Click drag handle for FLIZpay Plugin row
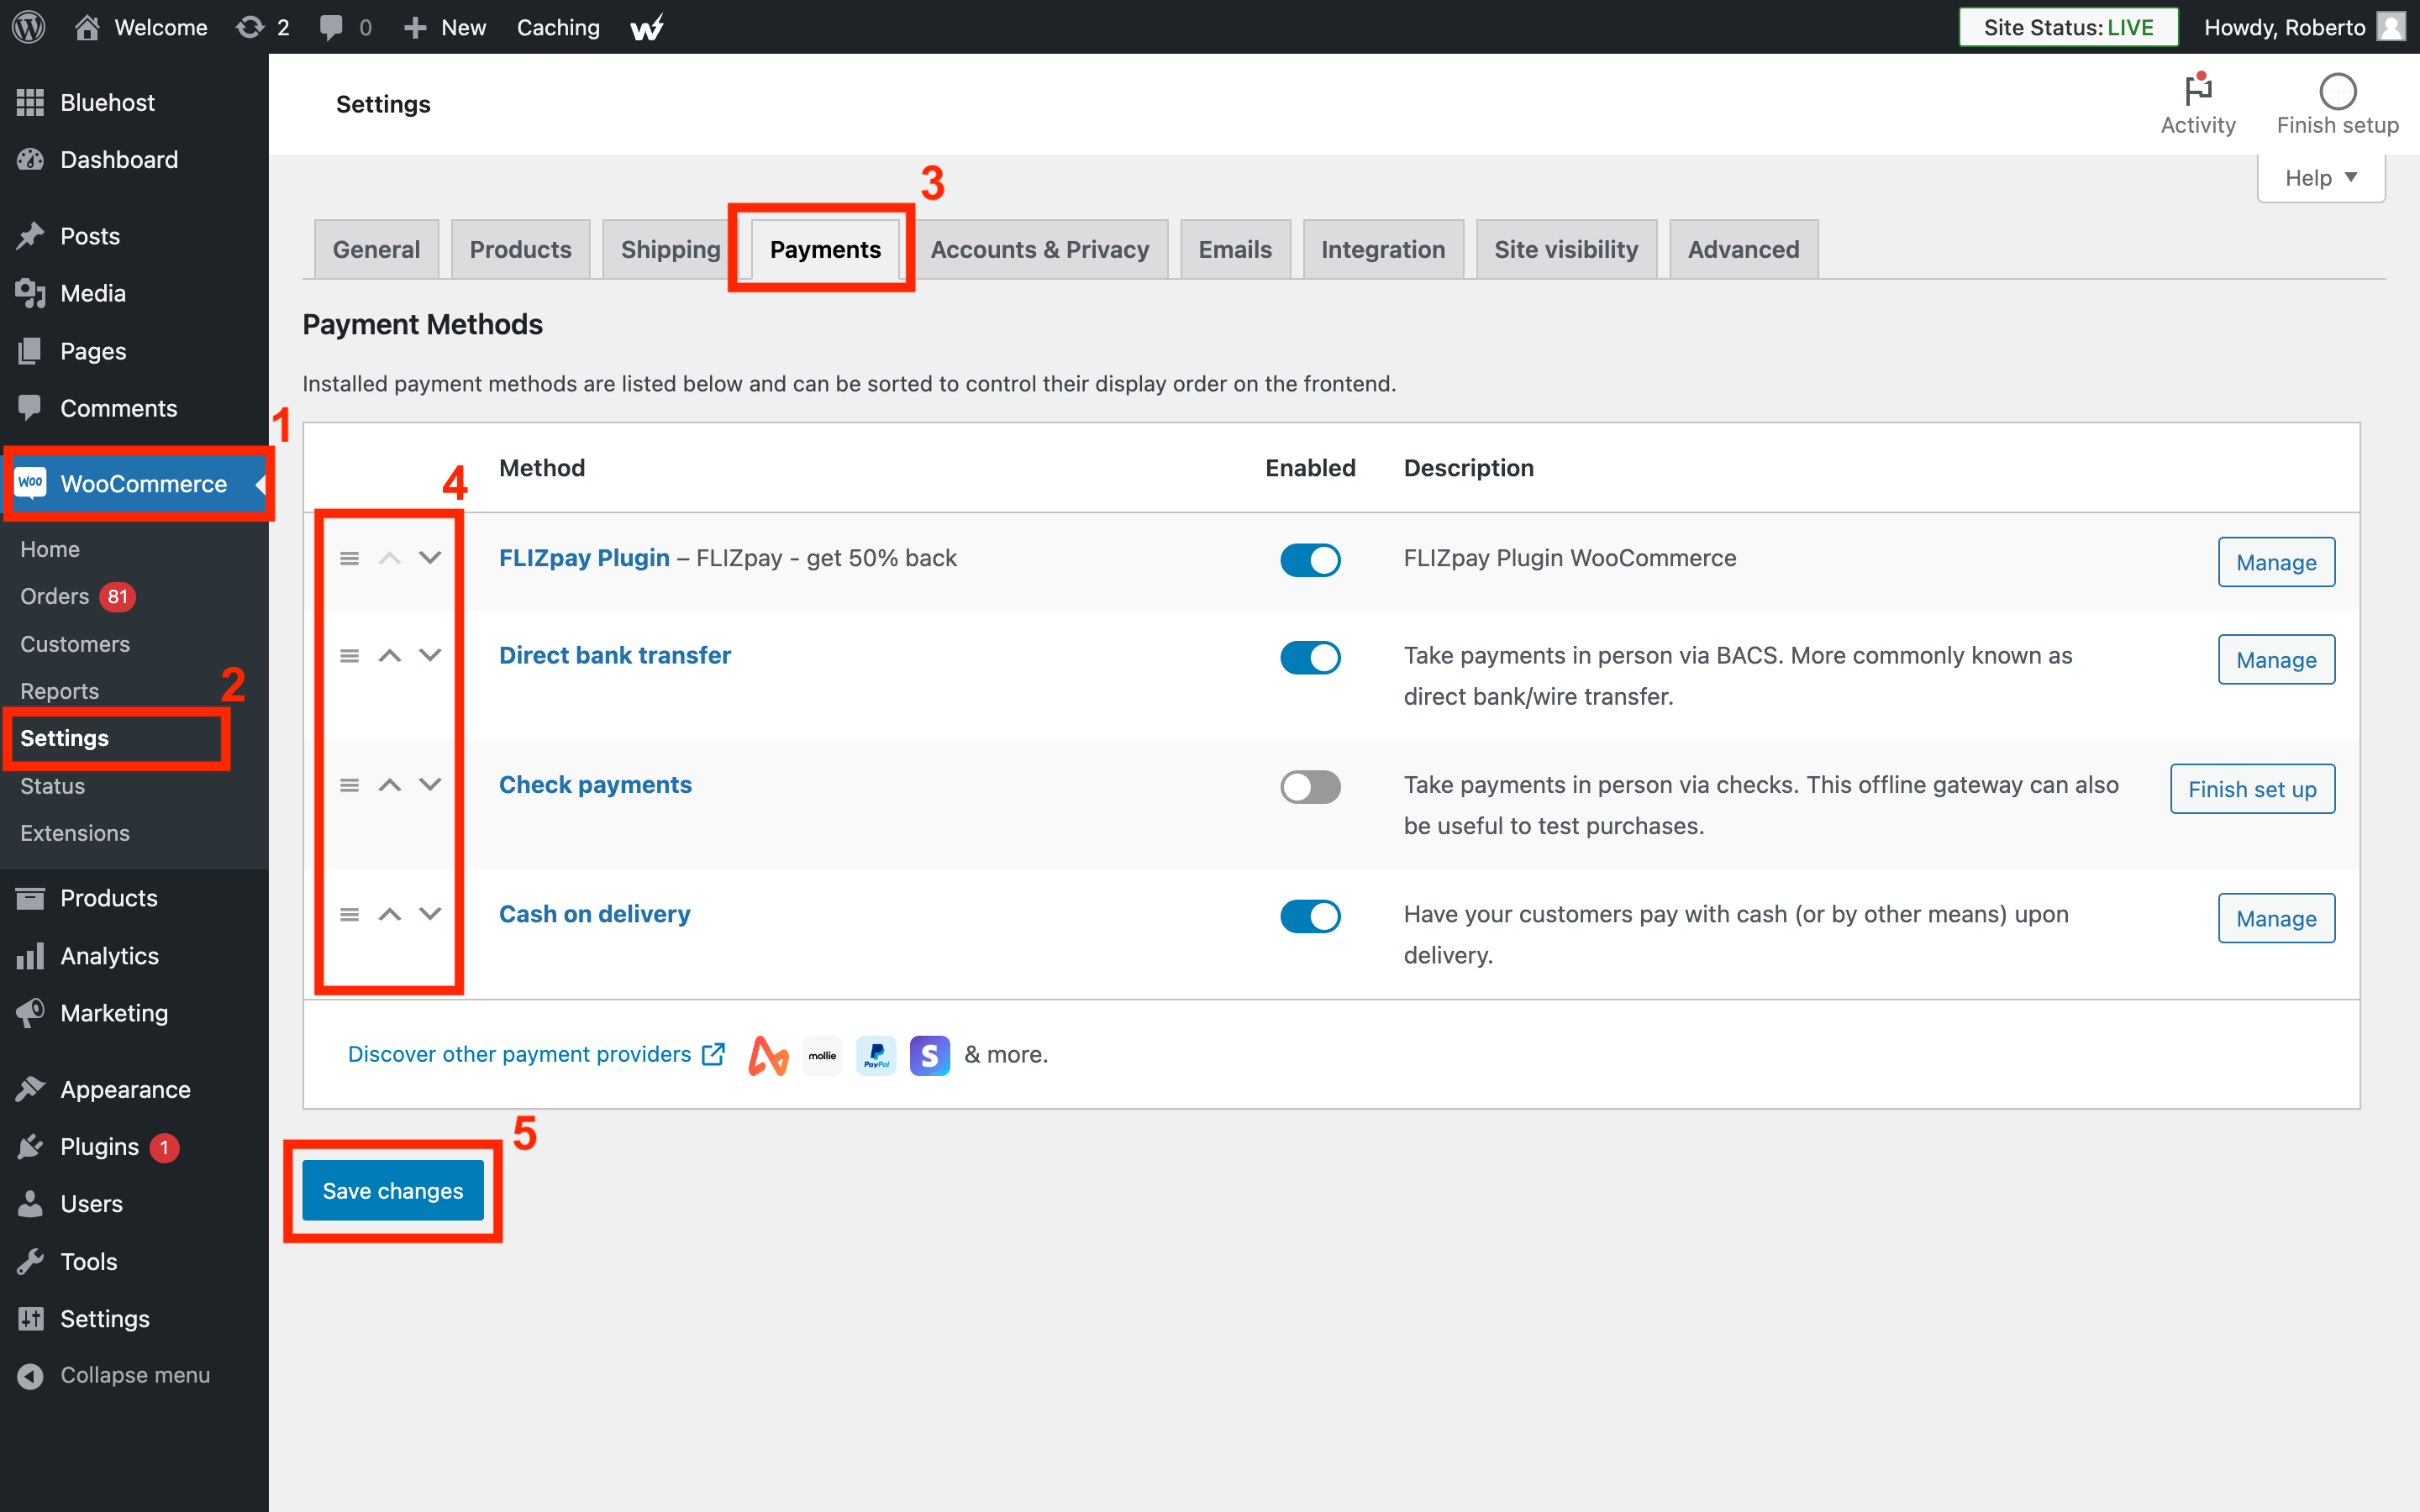 click(x=349, y=558)
